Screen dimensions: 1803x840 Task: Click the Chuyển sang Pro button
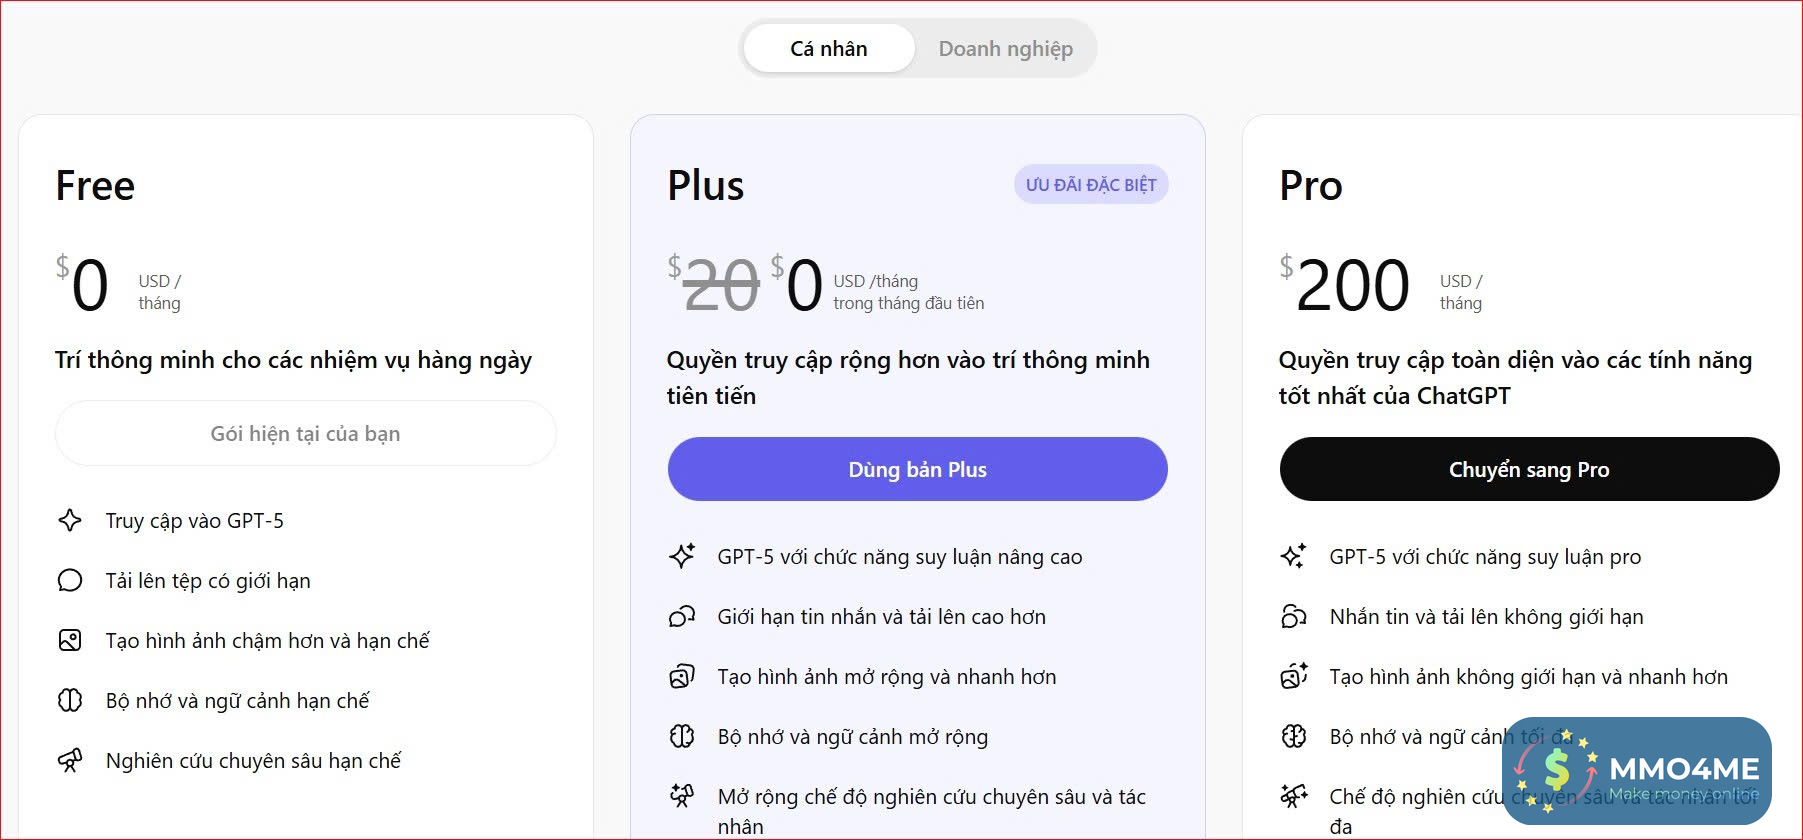pos(1529,469)
